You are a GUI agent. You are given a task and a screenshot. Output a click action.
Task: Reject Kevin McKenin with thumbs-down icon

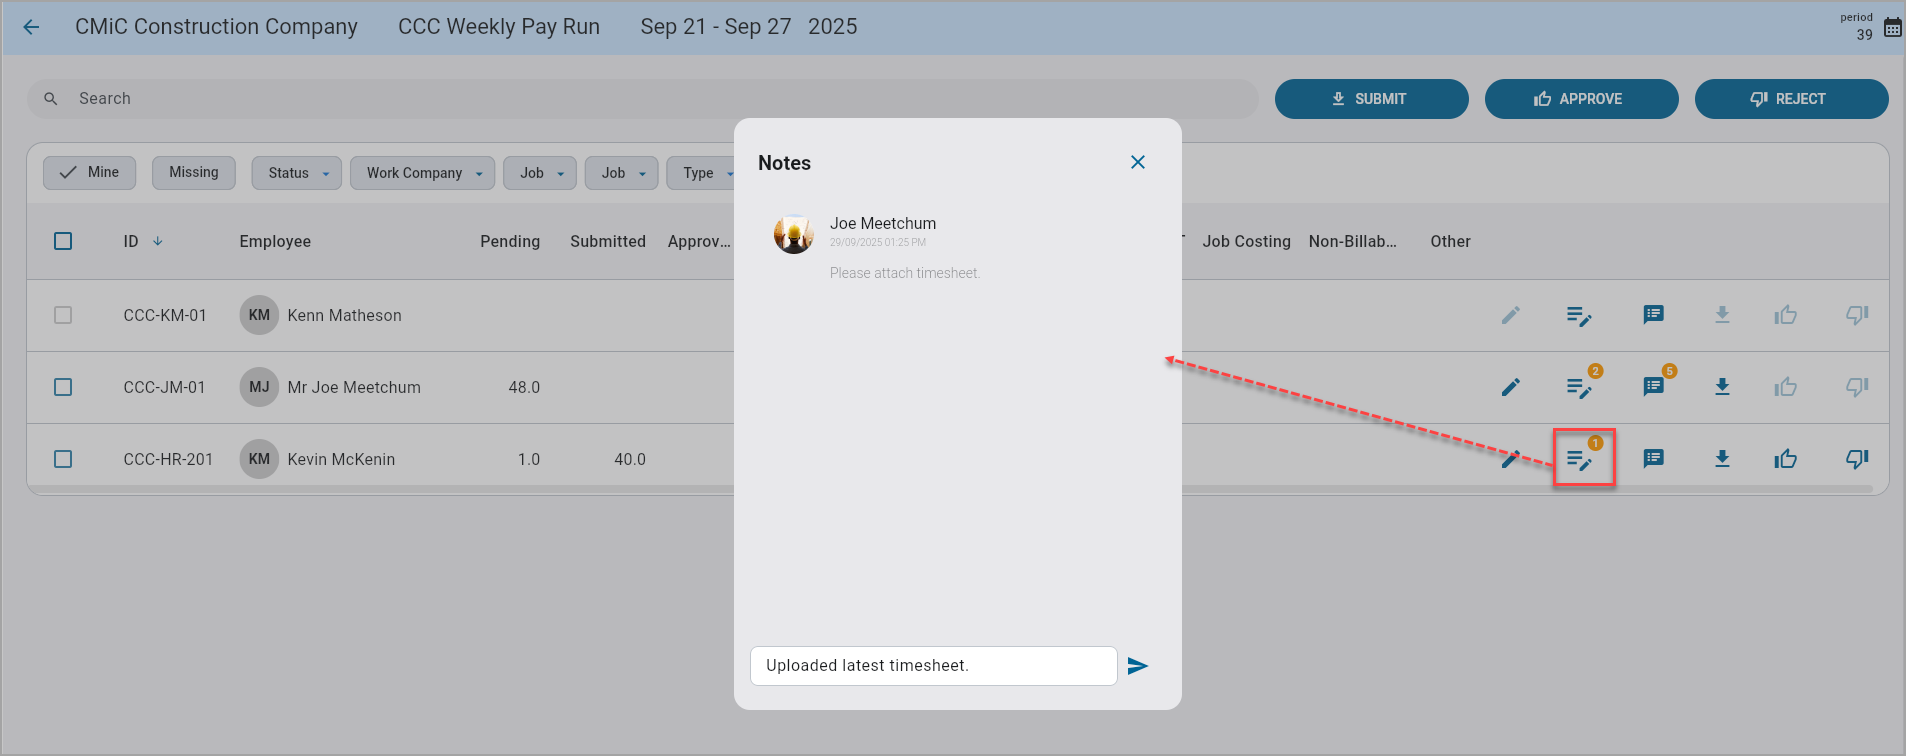1856,459
